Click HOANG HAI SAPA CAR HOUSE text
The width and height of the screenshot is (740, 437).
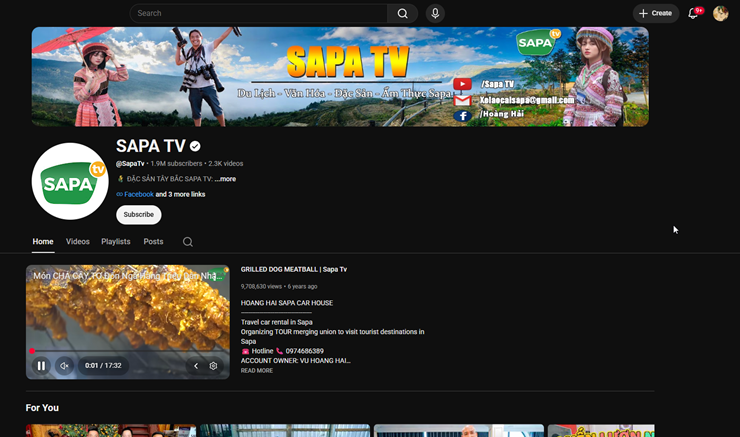click(x=287, y=303)
